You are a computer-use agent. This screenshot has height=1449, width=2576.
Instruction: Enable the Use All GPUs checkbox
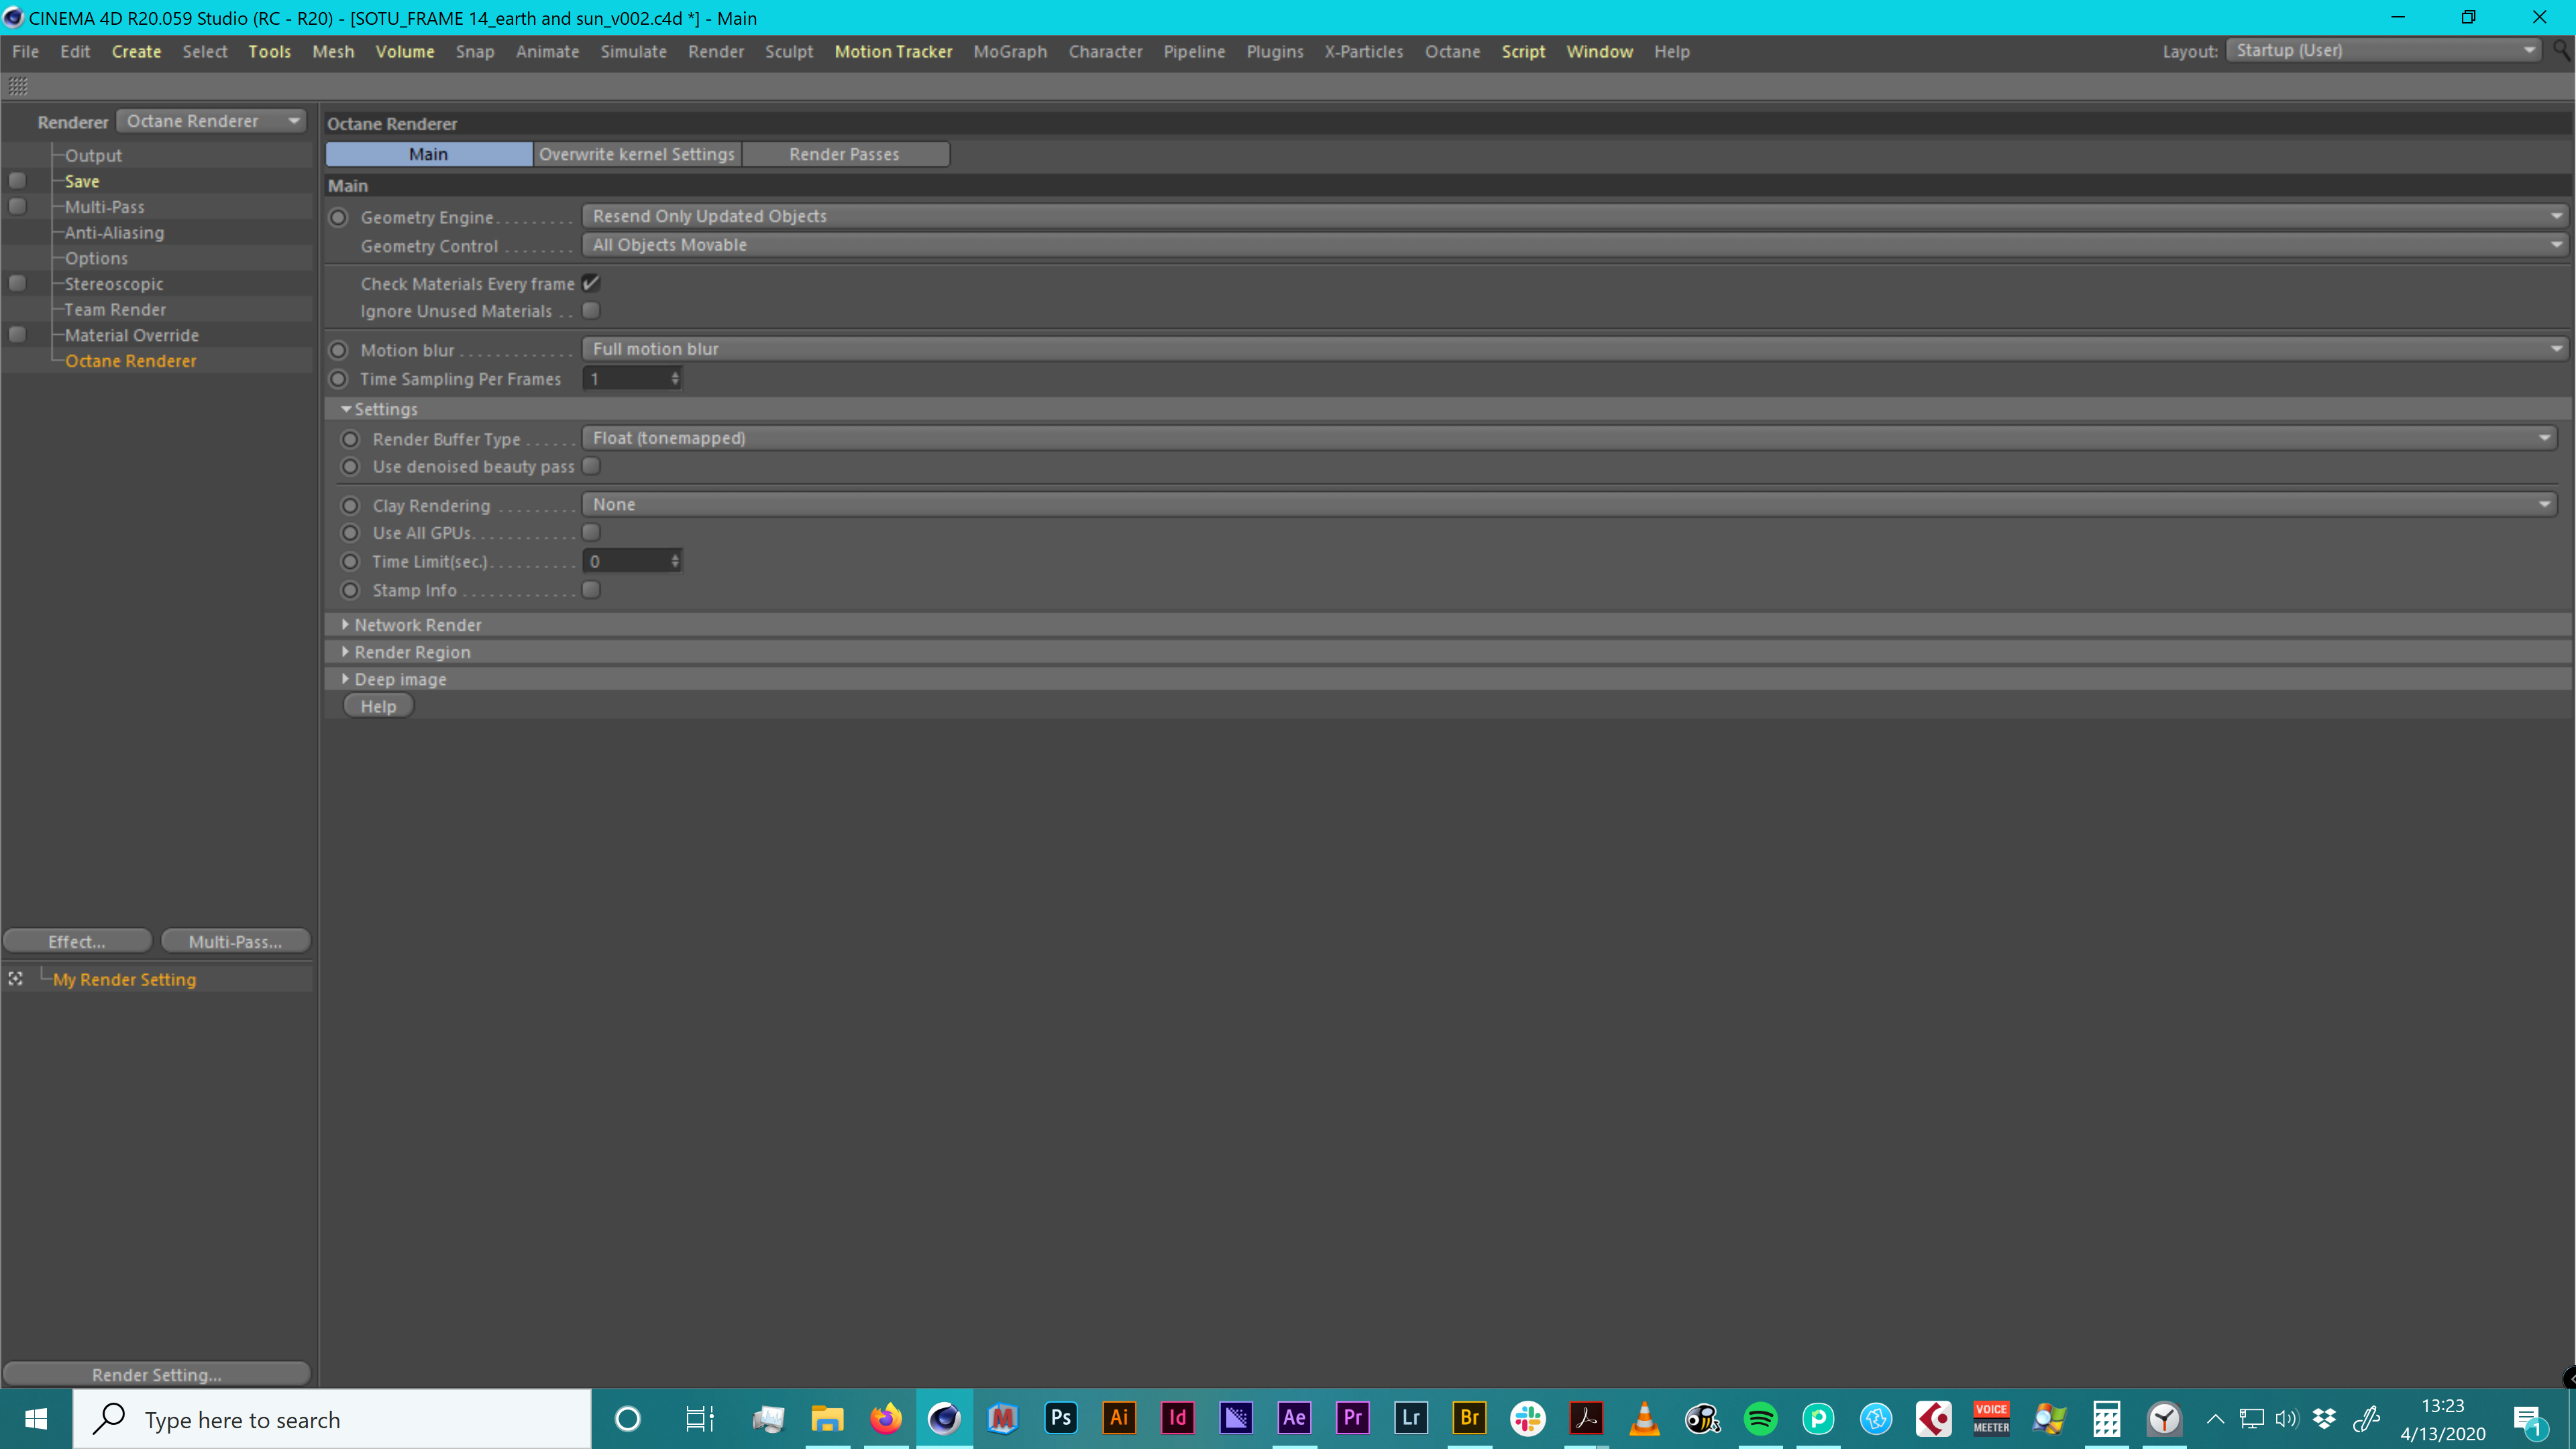(x=591, y=533)
